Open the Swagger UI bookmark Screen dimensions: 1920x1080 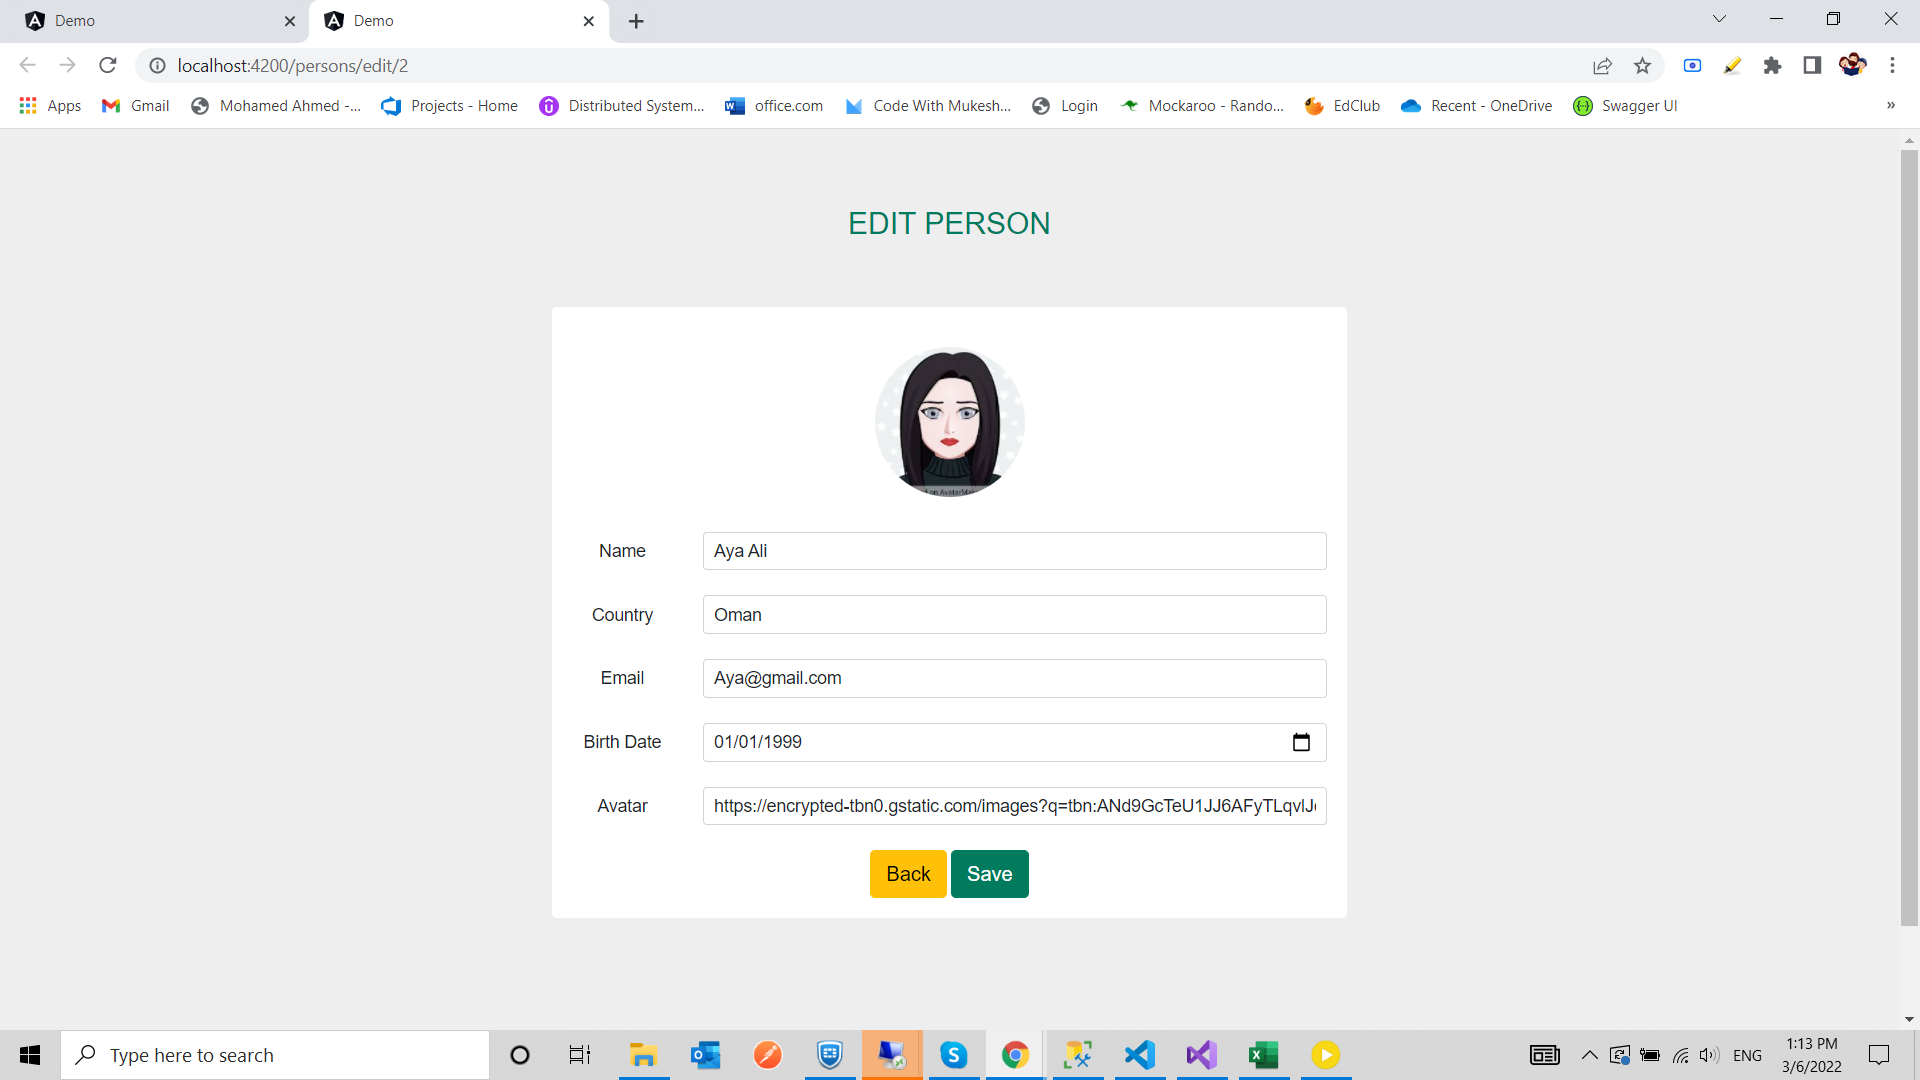[x=1638, y=105]
